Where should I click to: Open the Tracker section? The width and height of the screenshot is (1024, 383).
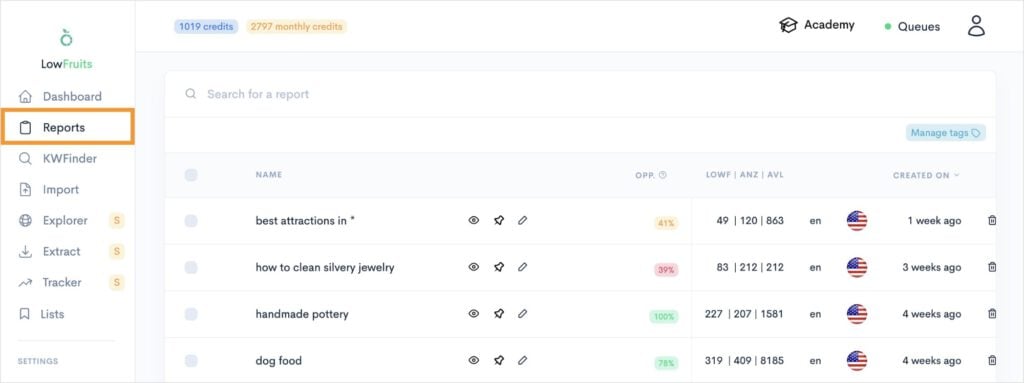(x=62, y=282)
